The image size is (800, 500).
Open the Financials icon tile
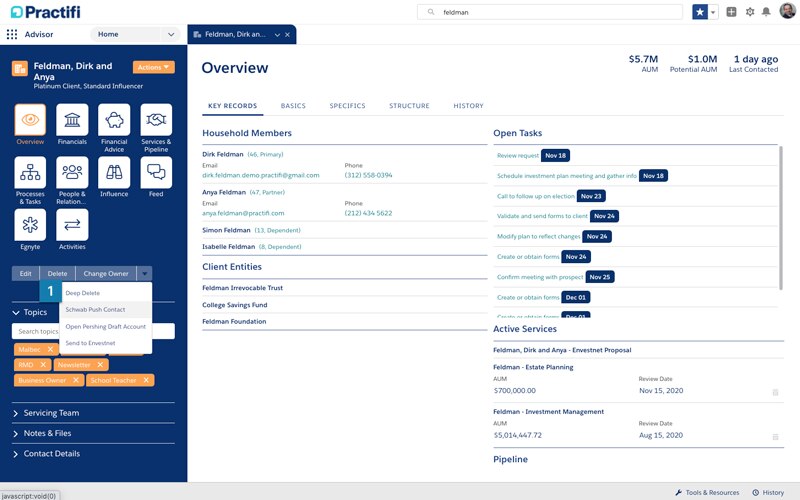pyautogui.click(x=71, y=120)
